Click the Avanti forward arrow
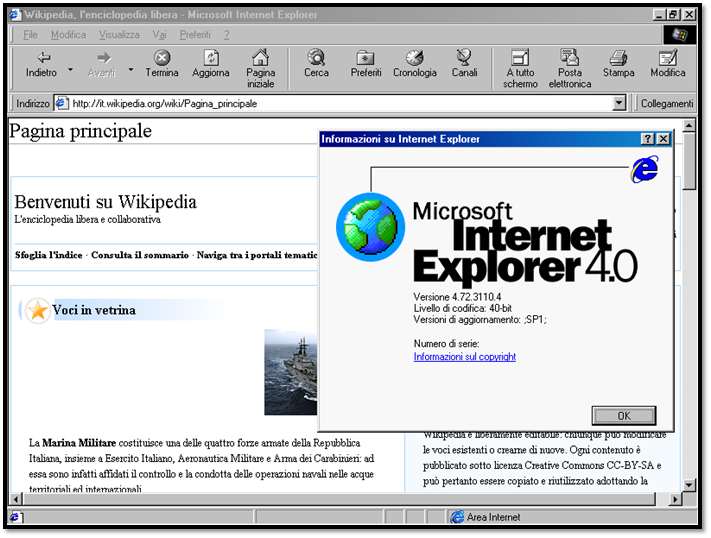Viewport: 711px width, 538px height. coord(102,64)
